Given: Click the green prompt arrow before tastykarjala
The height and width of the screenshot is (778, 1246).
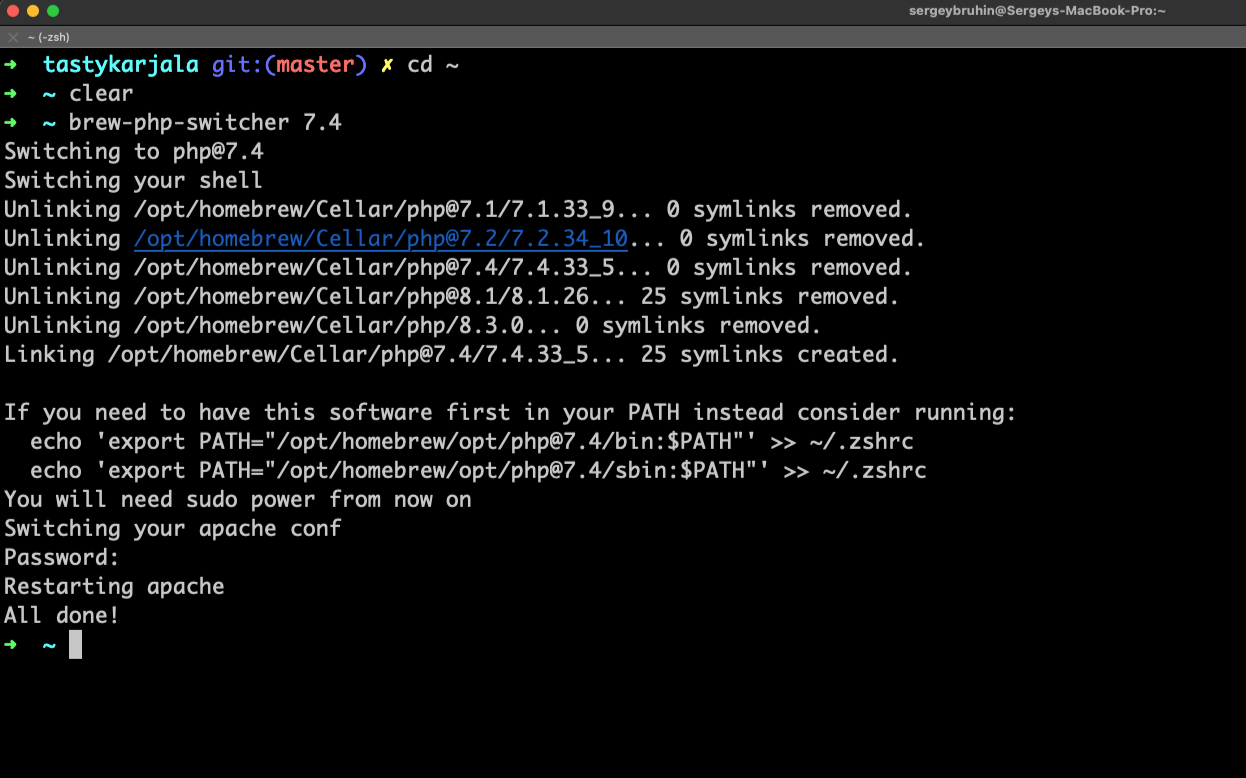Looking at the screenshot, I should 11,65.
